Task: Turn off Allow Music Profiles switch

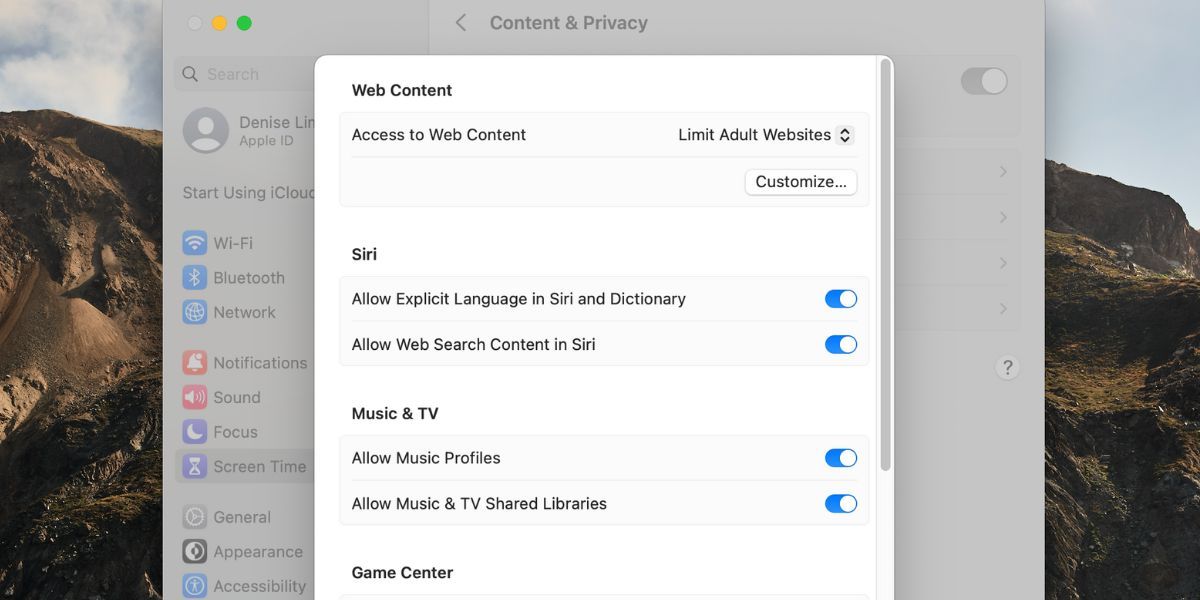Action: tap(840, 458)
